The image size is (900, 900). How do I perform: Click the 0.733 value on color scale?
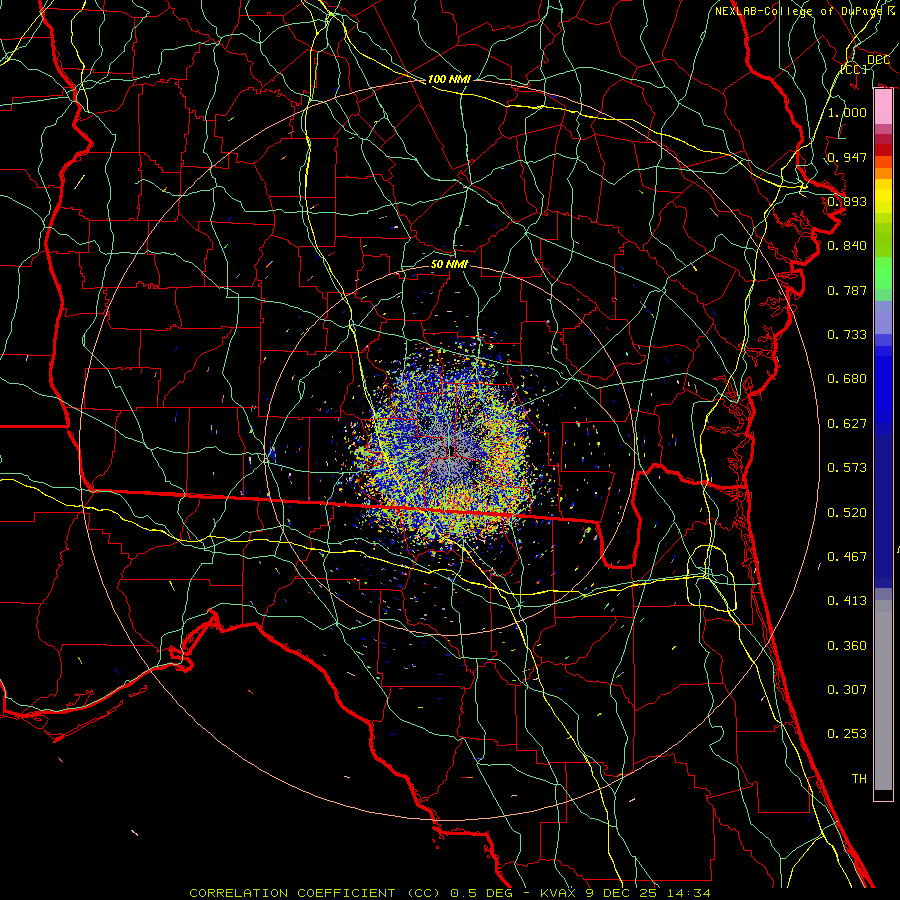(x=847, y=334)
